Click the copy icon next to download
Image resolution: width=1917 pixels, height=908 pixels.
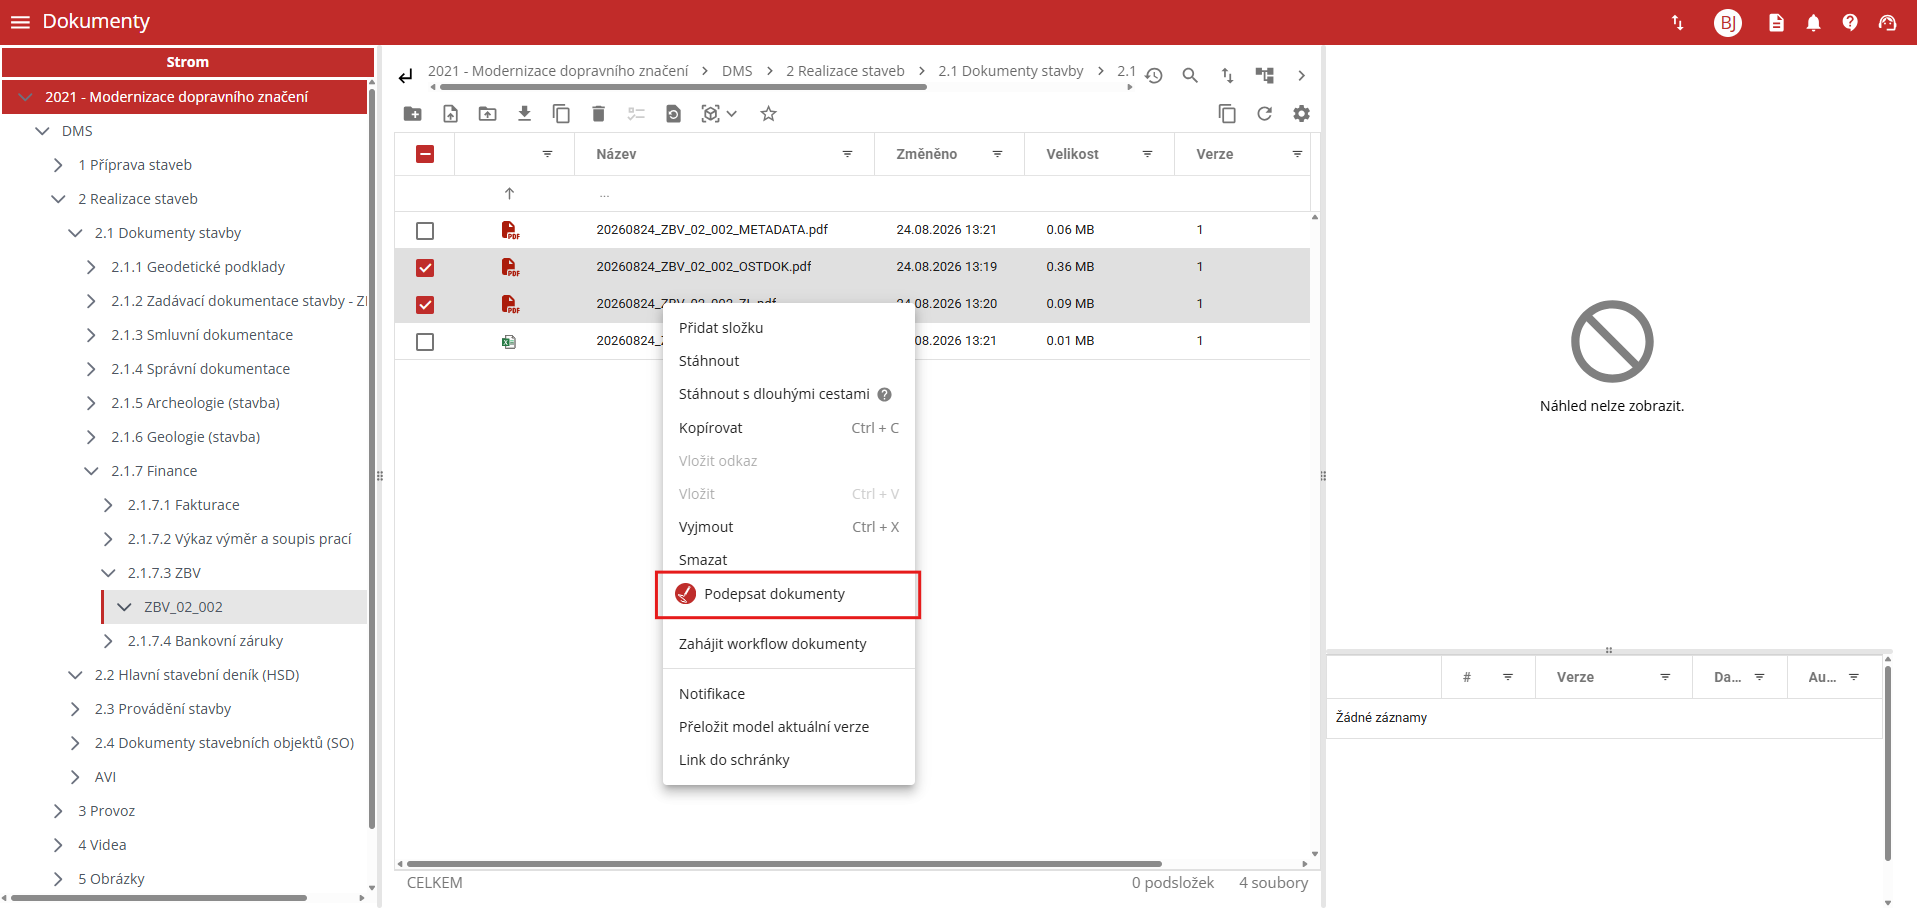coord(561,114)
